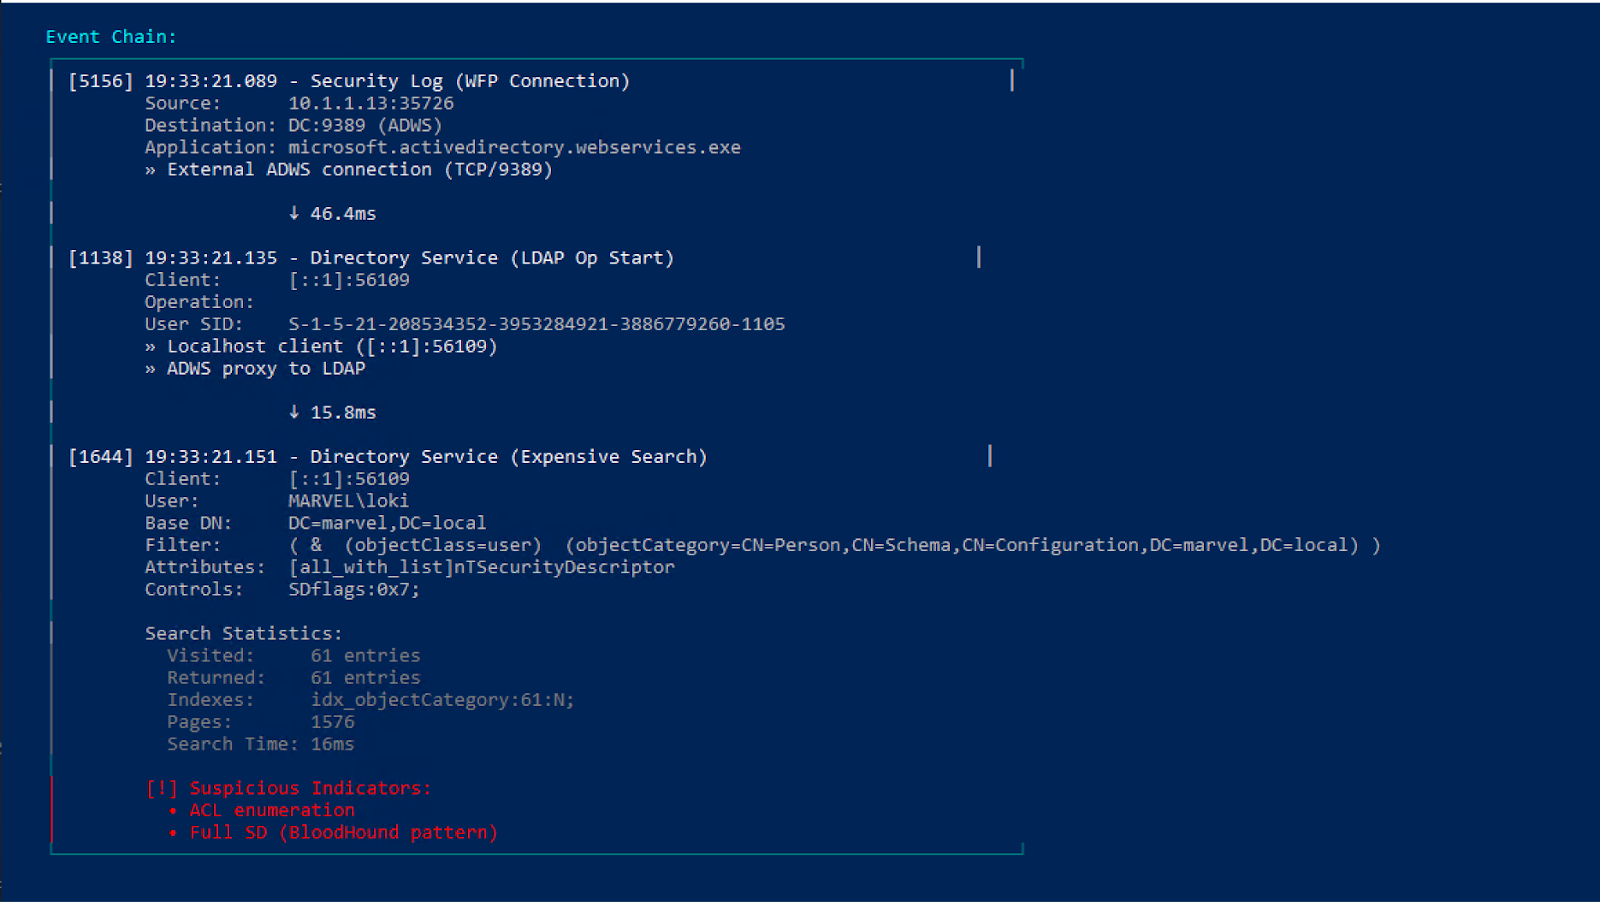Click the ADWS proxy to LDAP line
The image size is (1600, 902).
click(265, 368)
